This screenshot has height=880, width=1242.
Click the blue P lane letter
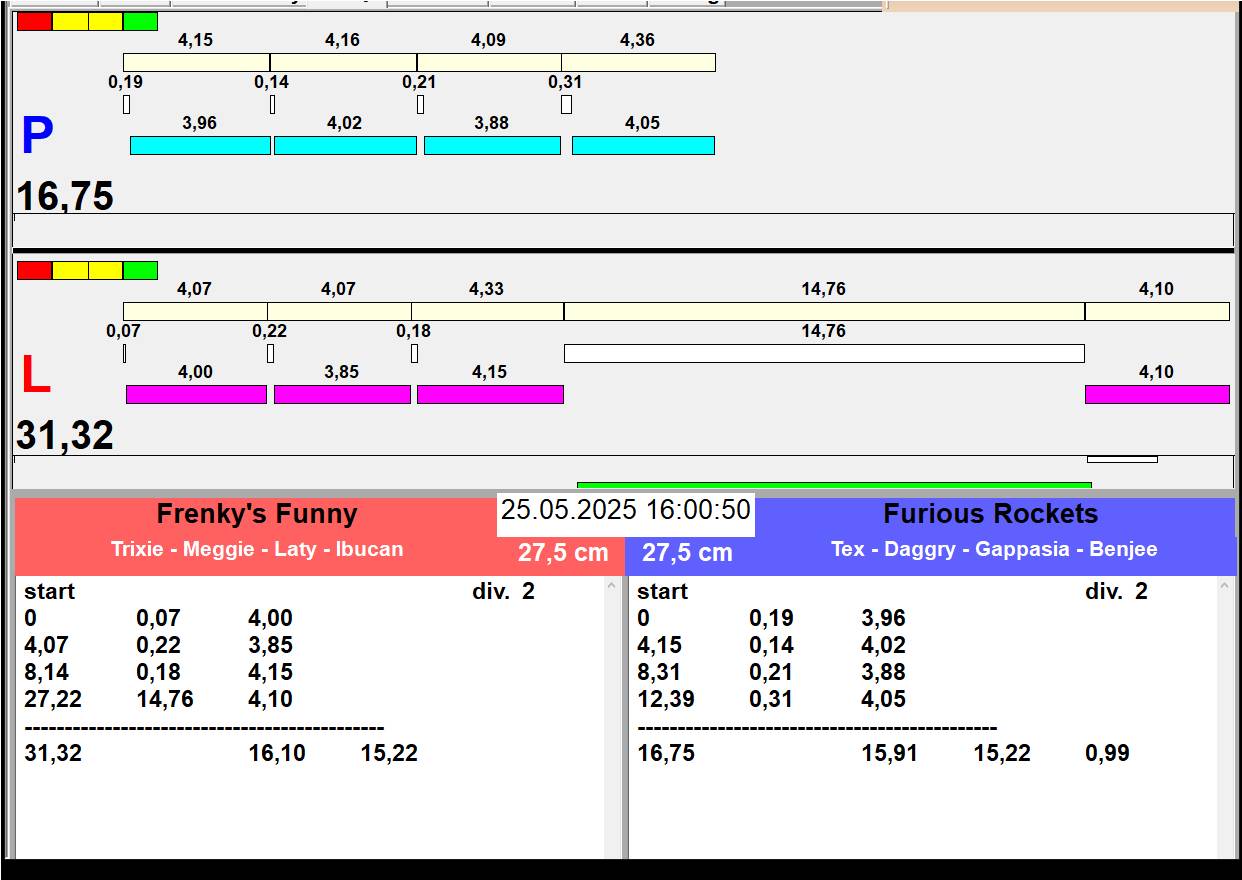pyautogui.click(x=37, y=137)
